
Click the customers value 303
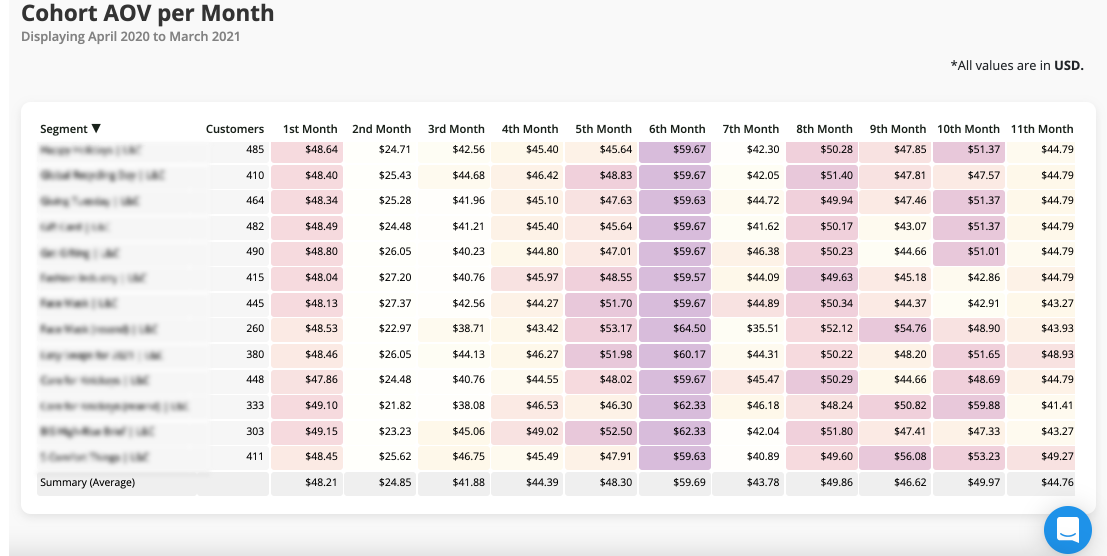pyautogui.click(x=255, y=432)
